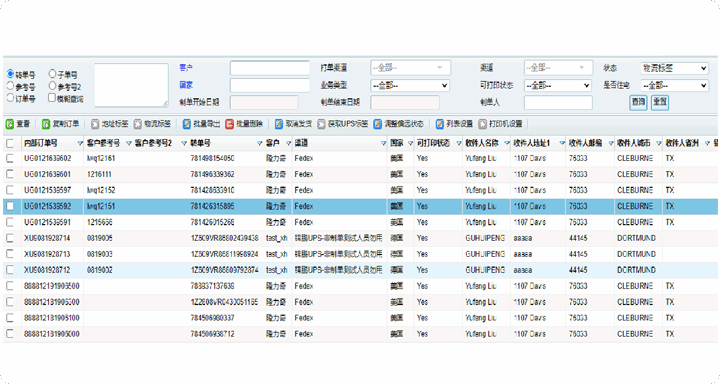Click the 取消发货 cancel shipment icon

tap(279, 124)
